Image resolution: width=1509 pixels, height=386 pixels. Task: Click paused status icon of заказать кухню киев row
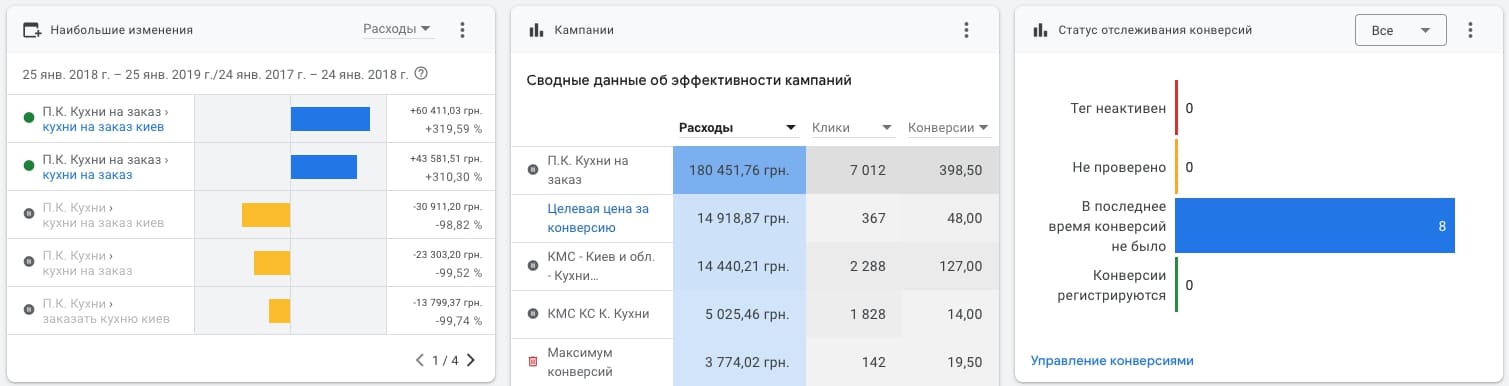click(29, 311)
